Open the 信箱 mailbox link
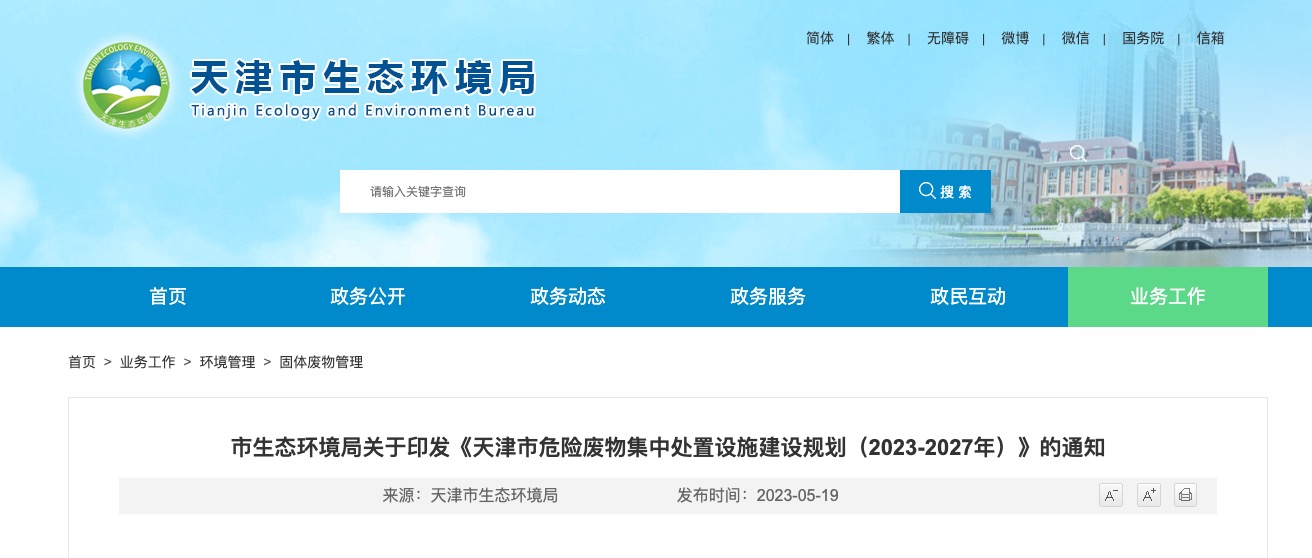1312x558 pixels. click(1211, 38)
